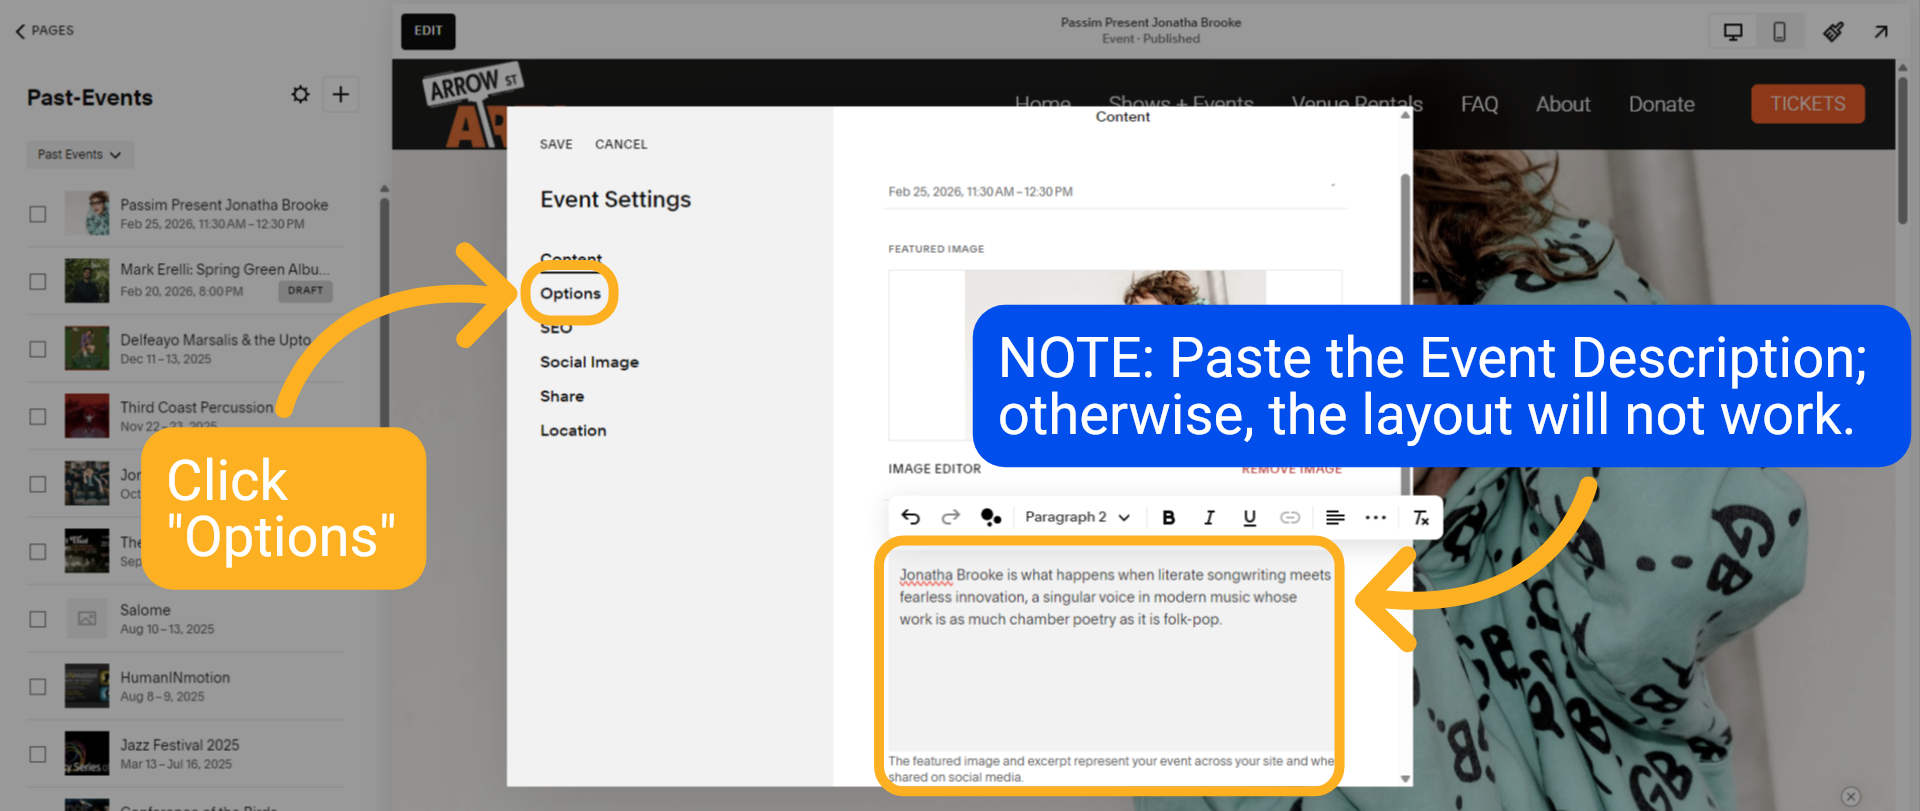This screenshot has width=1920, height=811.
Task: Go back to Pages list
Action: (45, 31)
